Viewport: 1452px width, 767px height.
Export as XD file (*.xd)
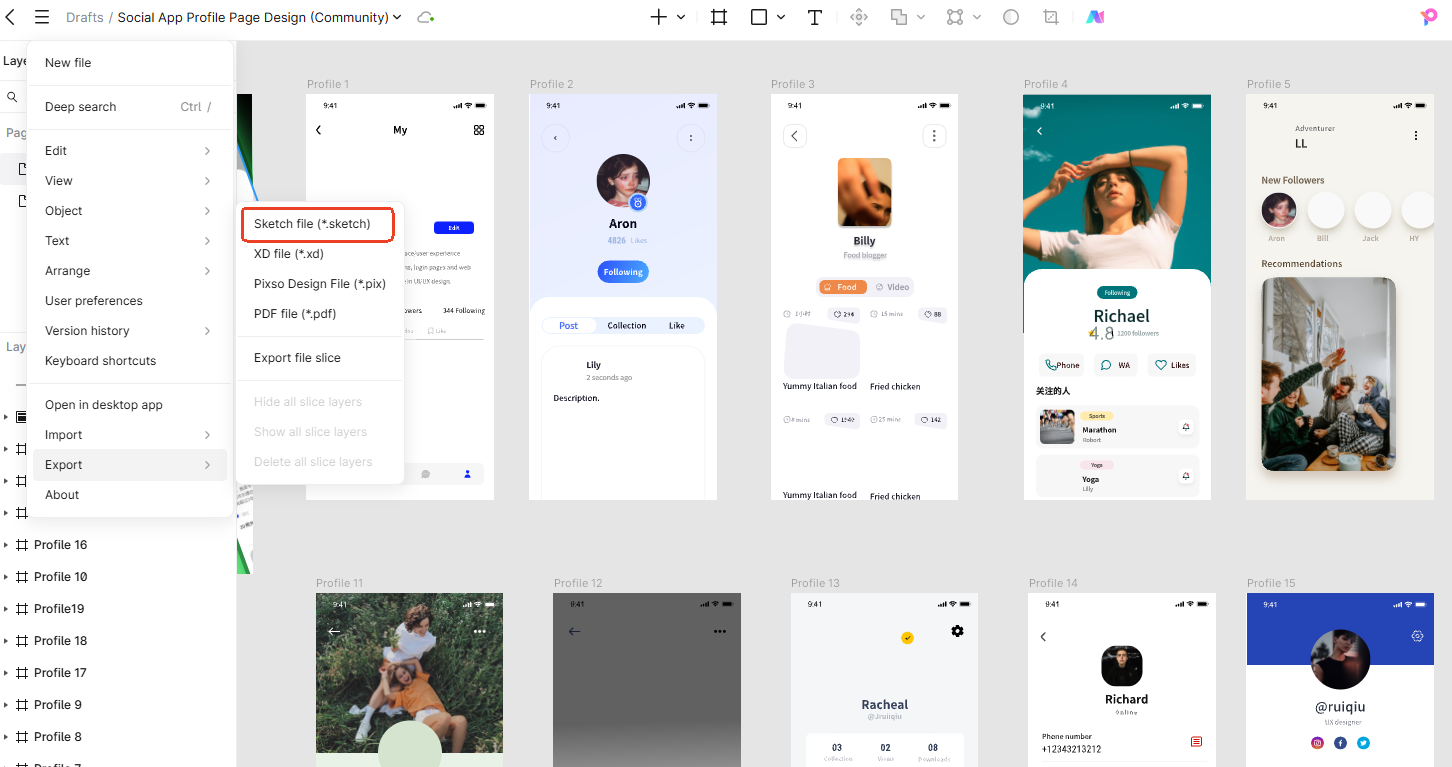[319, 254]
